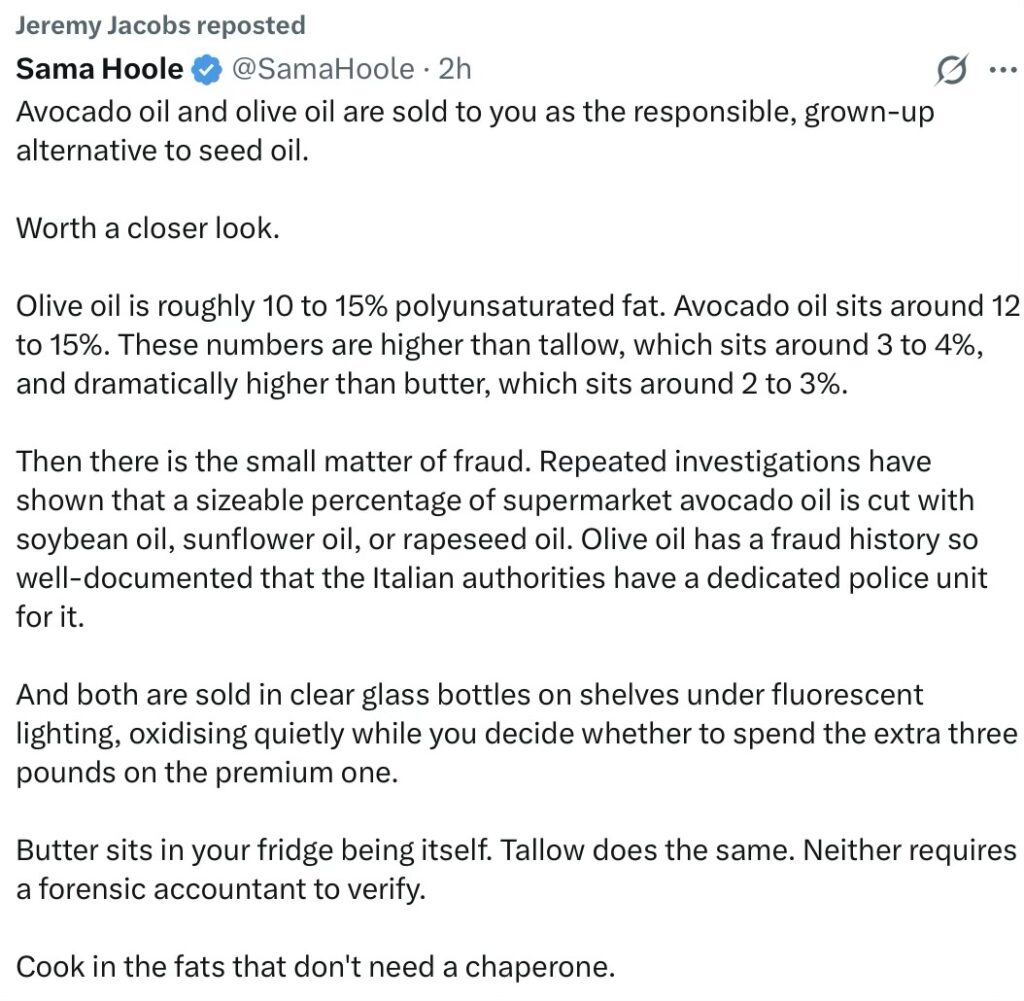Click the @SamaHoole handle
The height and width of the screenshot is (1001, 1024).
pyautogui.click(x=323, y=69)
